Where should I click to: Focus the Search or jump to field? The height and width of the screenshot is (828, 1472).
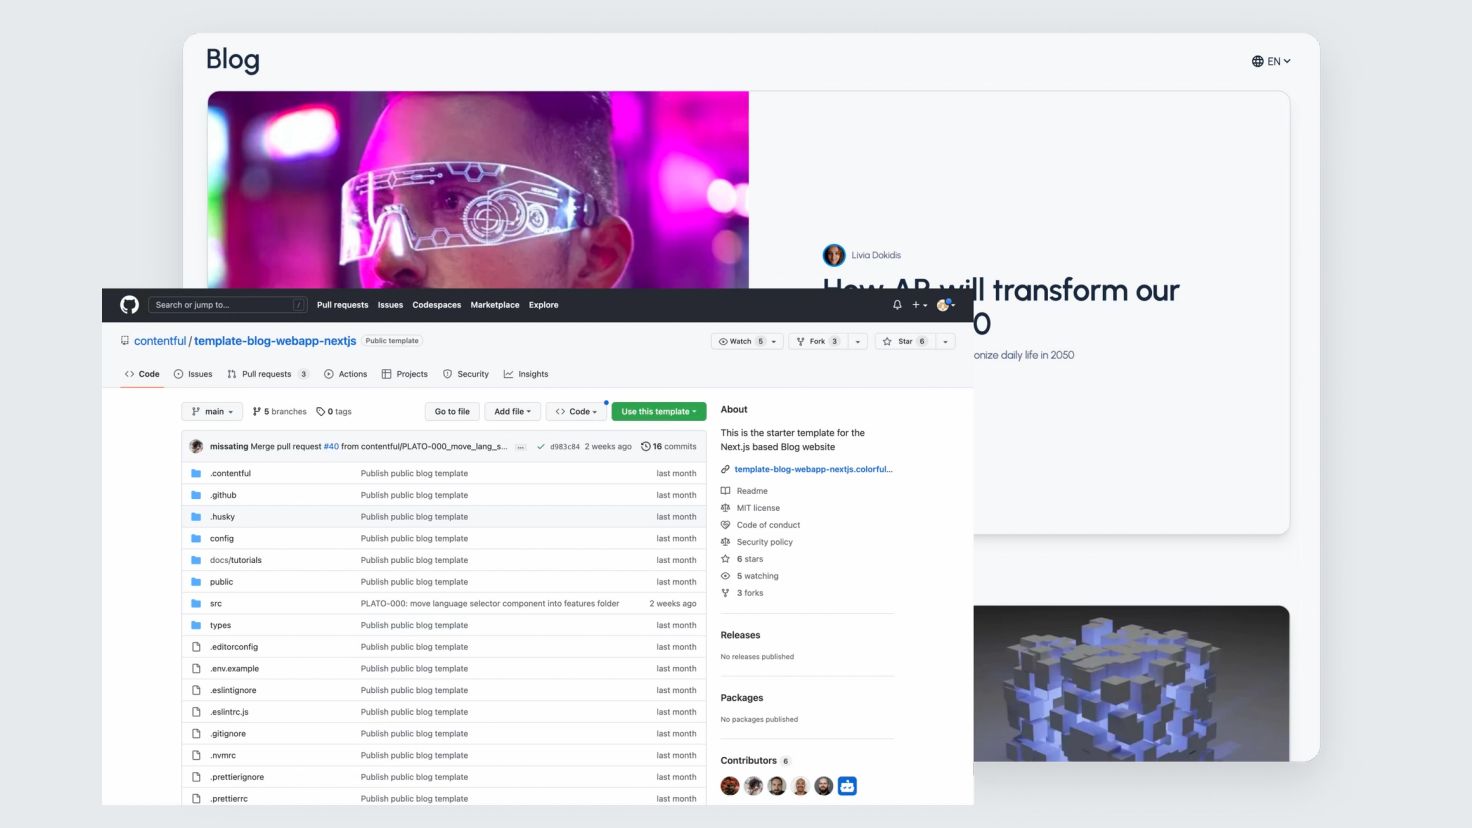(228, 305)
